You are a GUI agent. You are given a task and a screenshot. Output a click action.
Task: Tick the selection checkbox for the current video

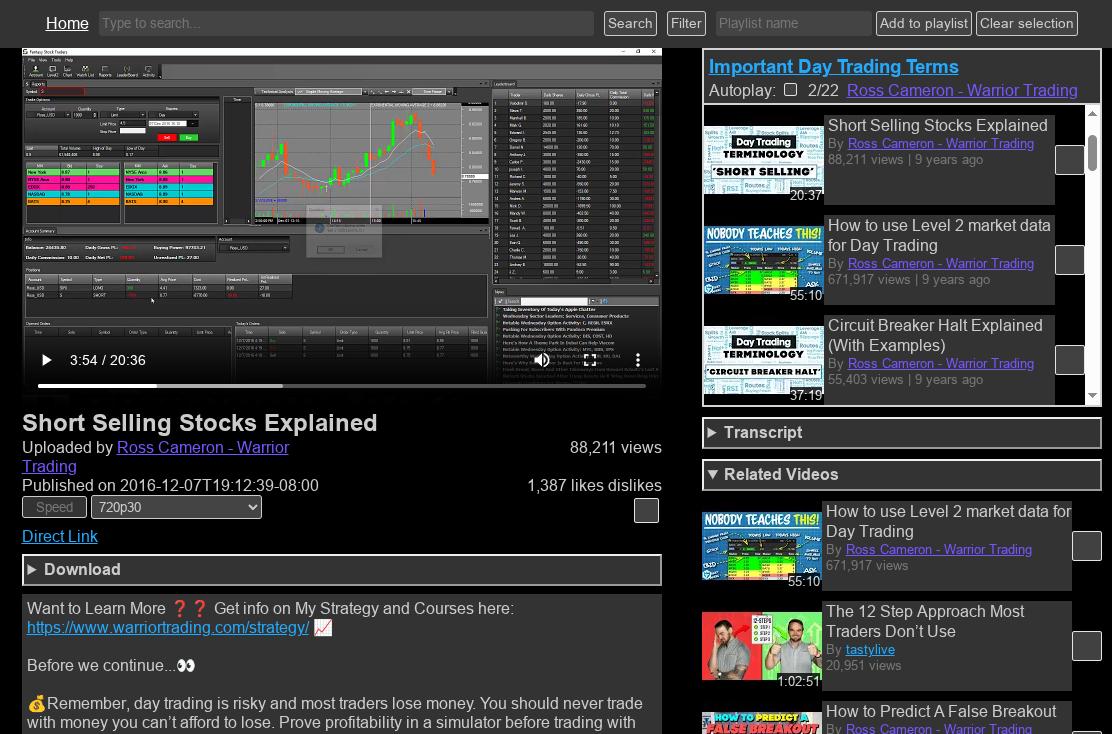click(646, 511)
